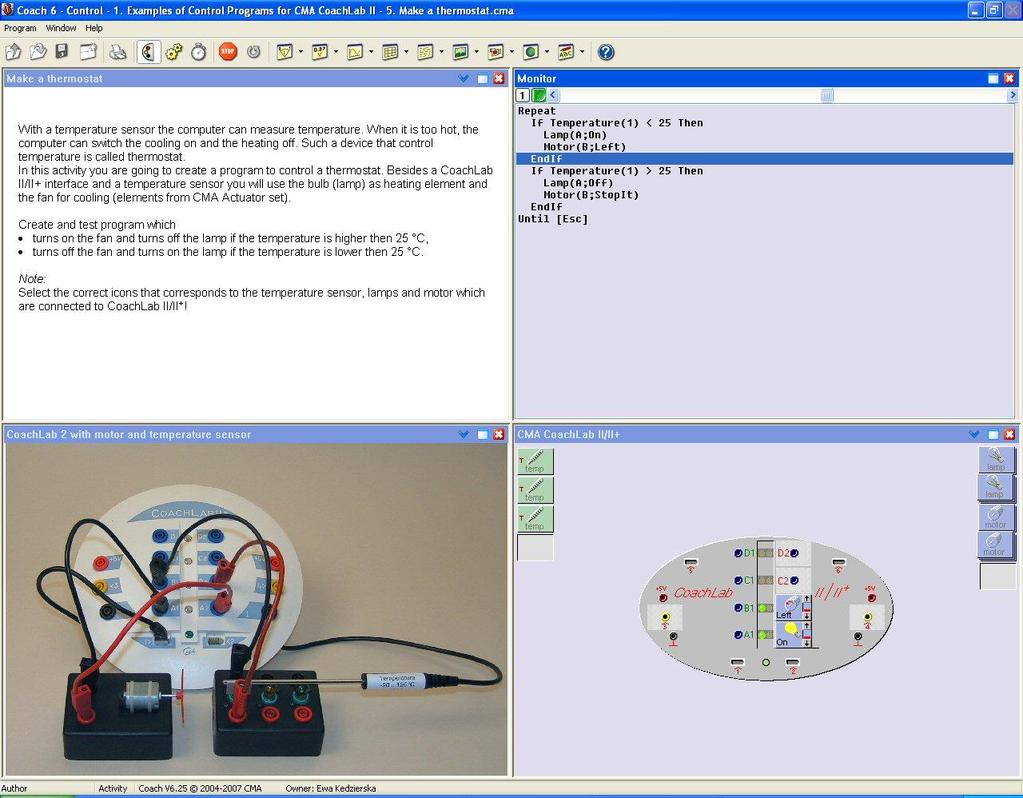Click the notes/model toolbar icon
Image resolution: width=1023 pixels, height=798 pixels.
point(425,52)
